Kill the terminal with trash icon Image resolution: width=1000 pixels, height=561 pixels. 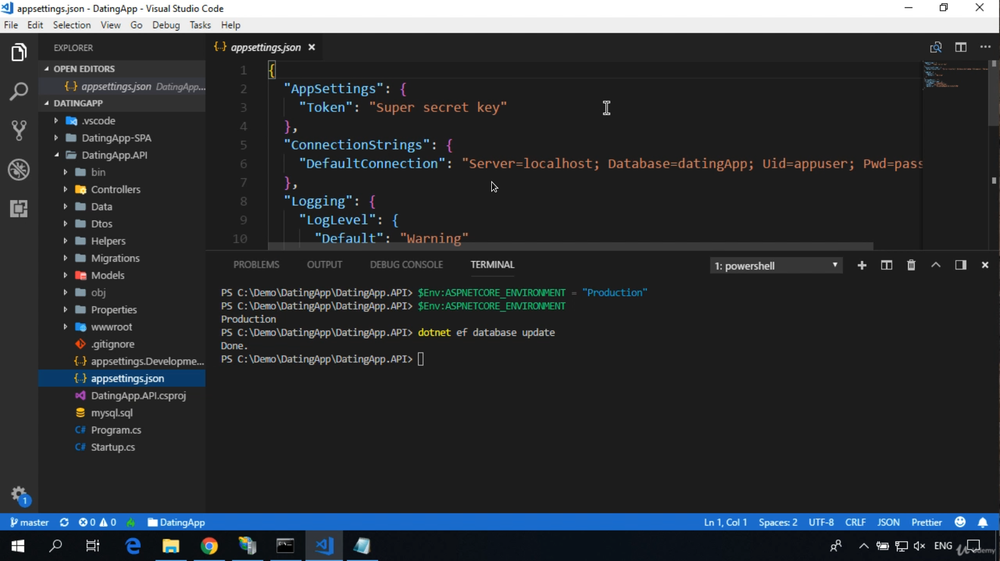click(911, 265)
